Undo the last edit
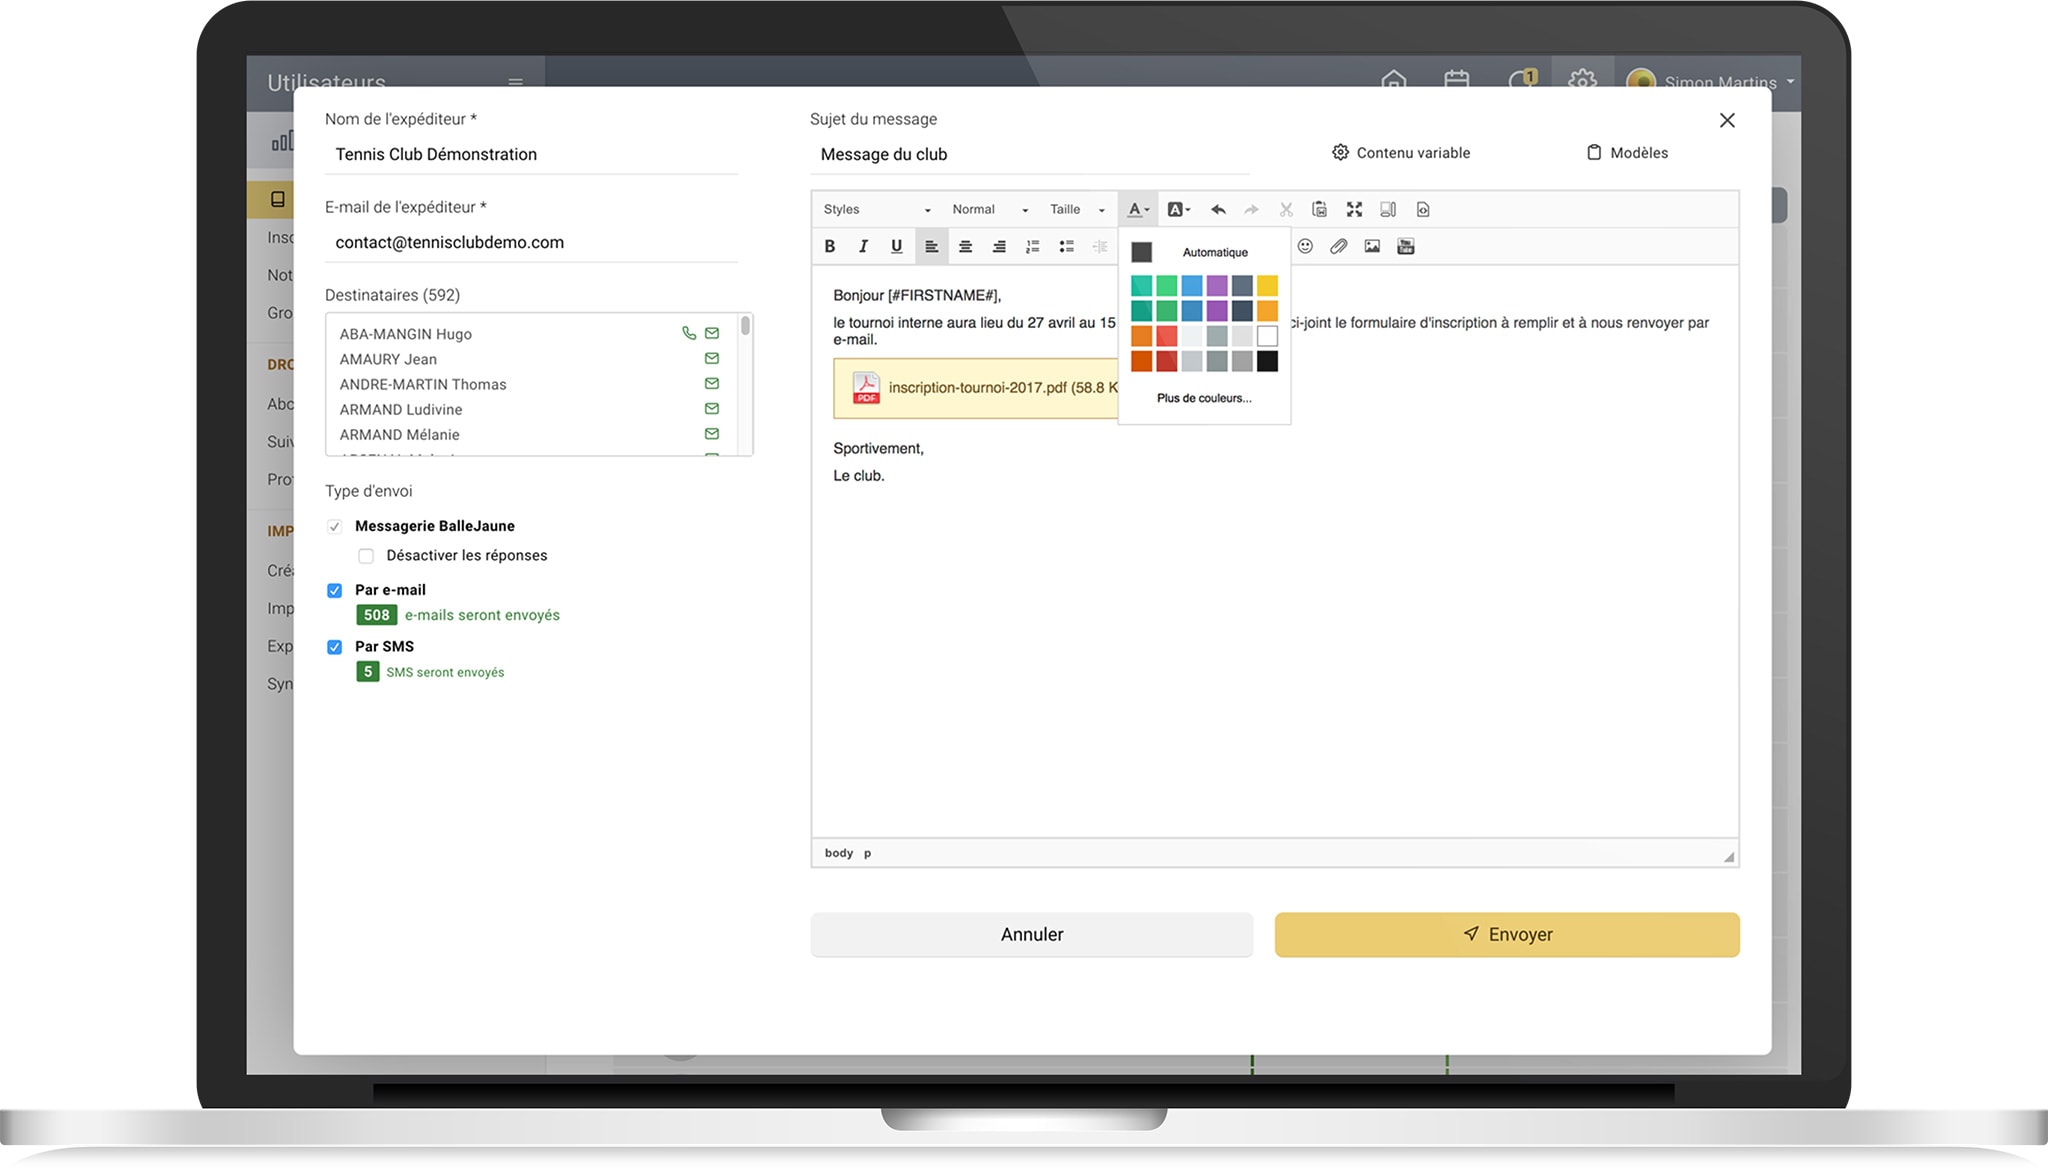 point(1218,209)
